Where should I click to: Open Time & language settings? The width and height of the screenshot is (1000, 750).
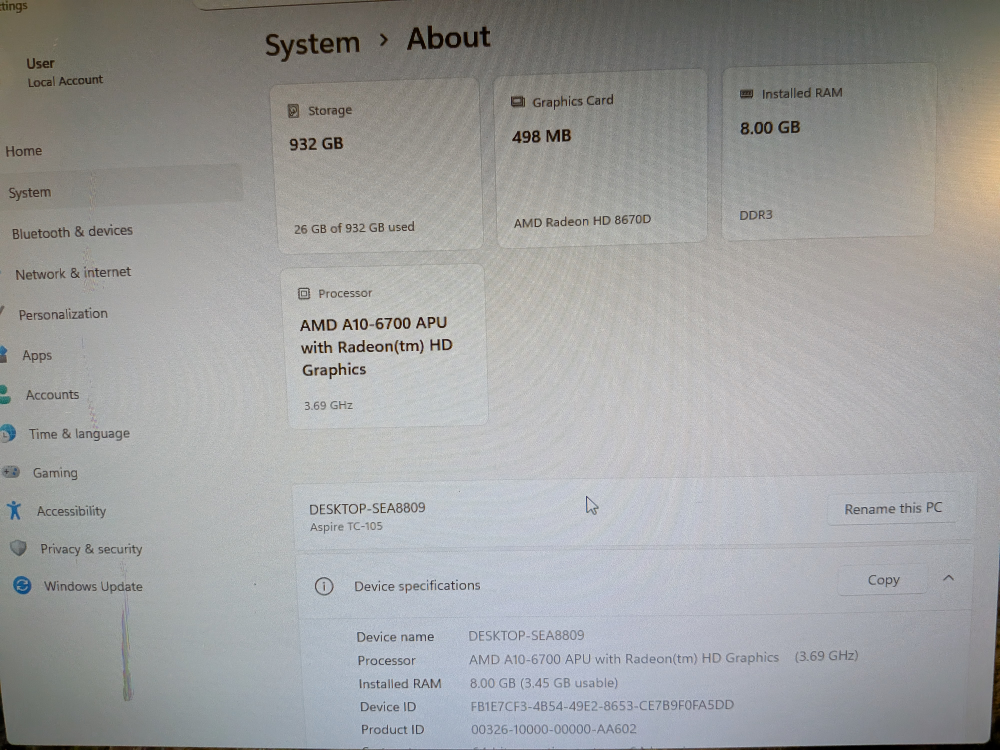coord(79,434)
